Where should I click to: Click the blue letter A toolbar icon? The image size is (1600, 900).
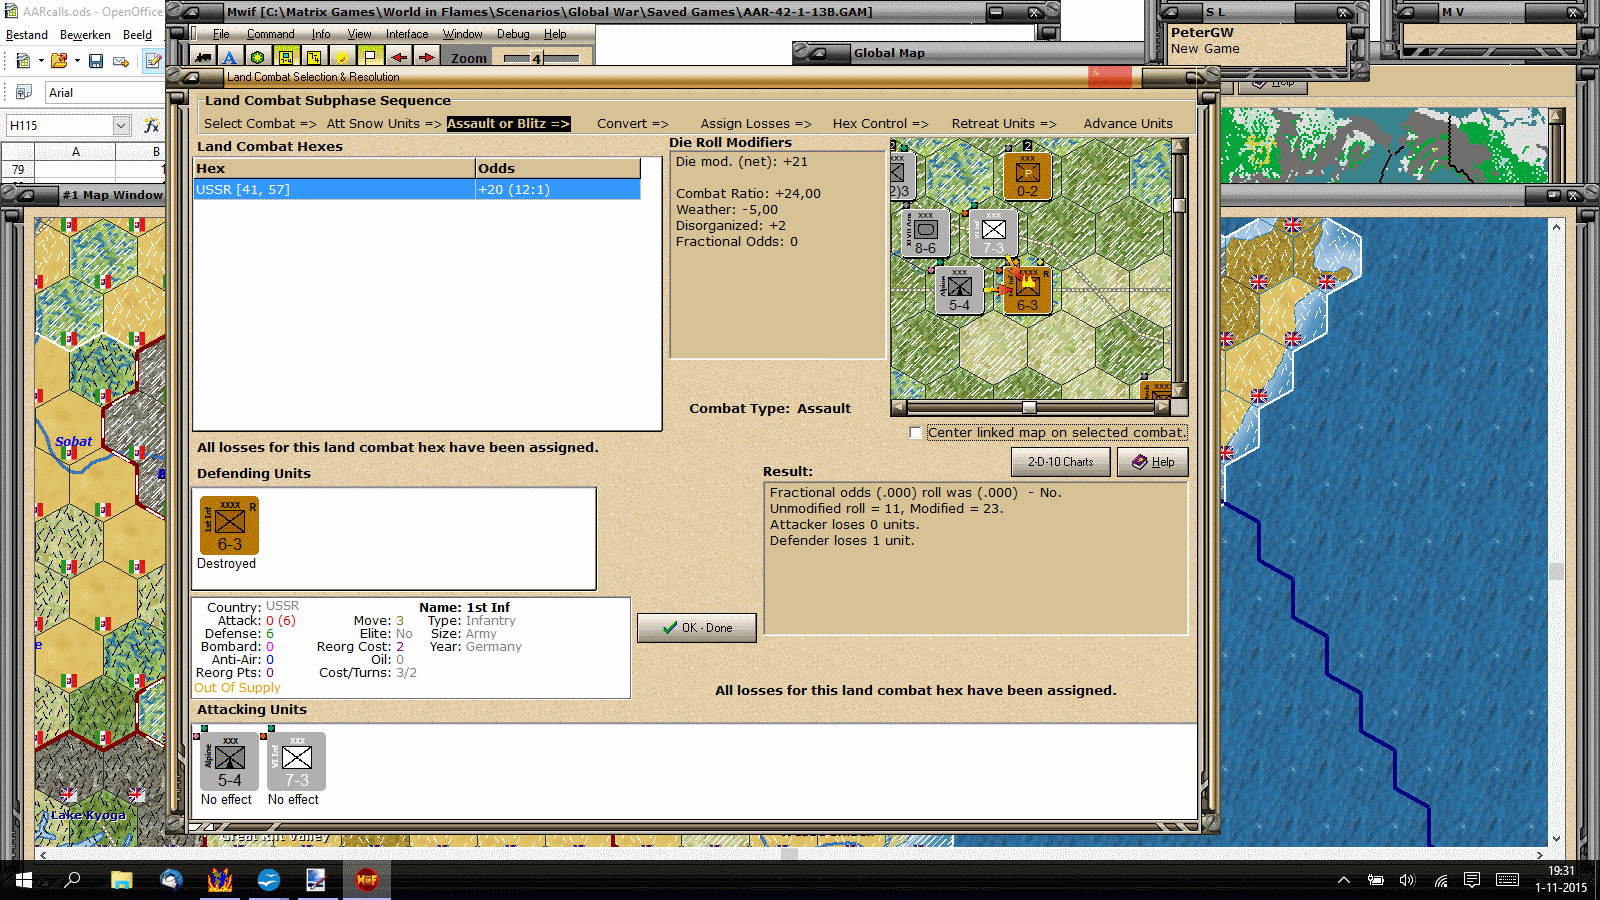[x=230, y=58]
